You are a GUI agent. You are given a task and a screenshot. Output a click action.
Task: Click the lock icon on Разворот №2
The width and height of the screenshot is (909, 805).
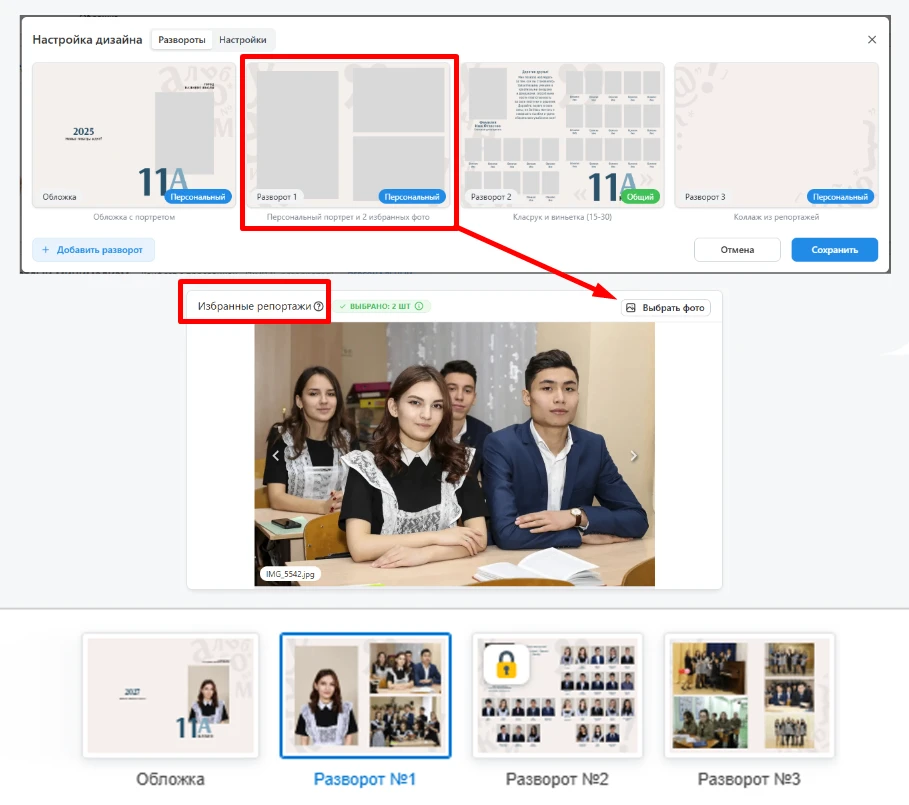tap(506, 664)
